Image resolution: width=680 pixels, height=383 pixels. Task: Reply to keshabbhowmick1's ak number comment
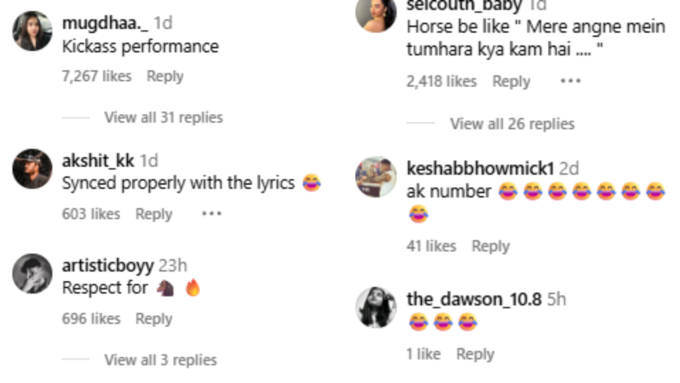(490, 246)
